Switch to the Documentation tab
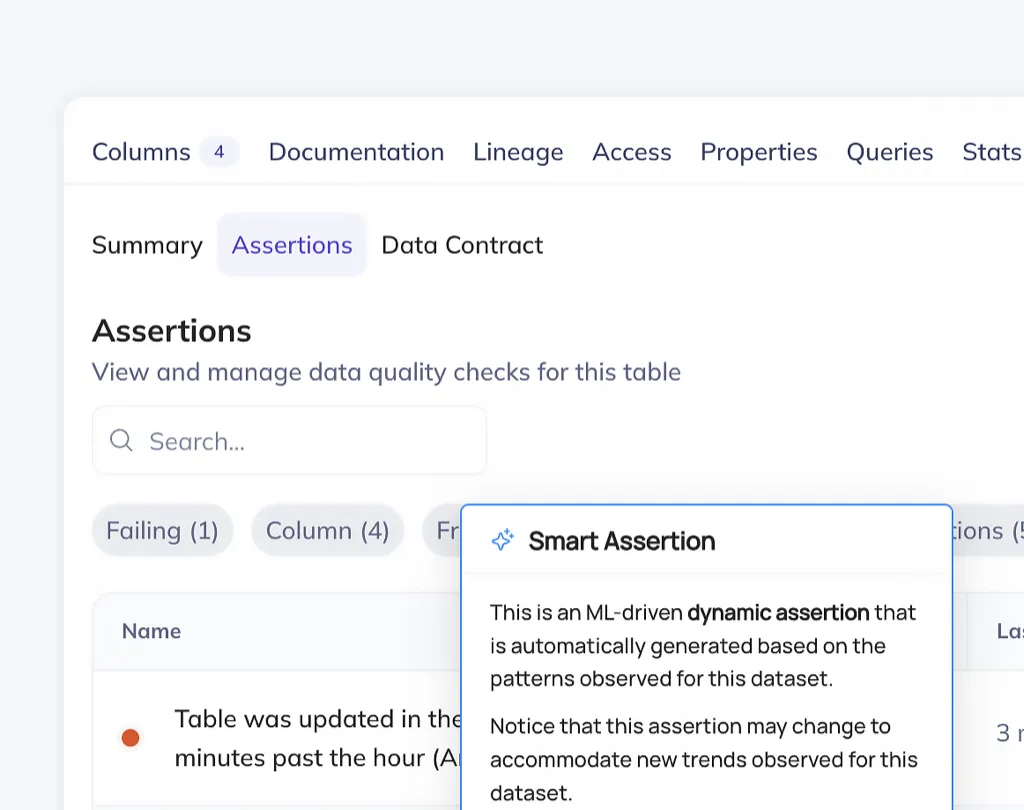This screenshot has height=810, width=1024. [356, 152]
